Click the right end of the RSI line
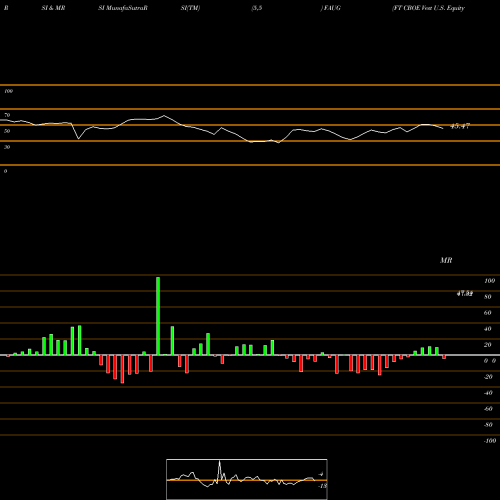 [x=443, y=128]
